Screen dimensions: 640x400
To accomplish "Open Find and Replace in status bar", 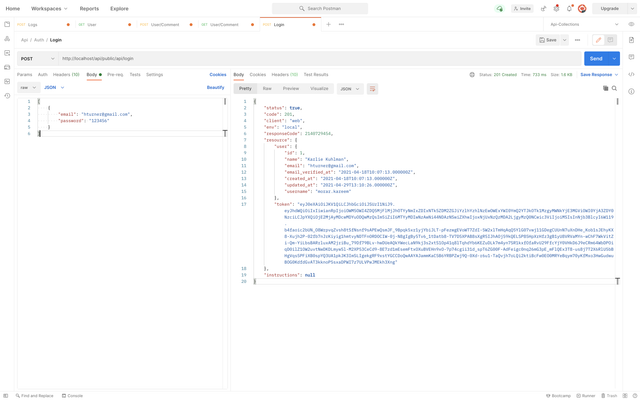I will pyautogui.click(x=34, y=396).
